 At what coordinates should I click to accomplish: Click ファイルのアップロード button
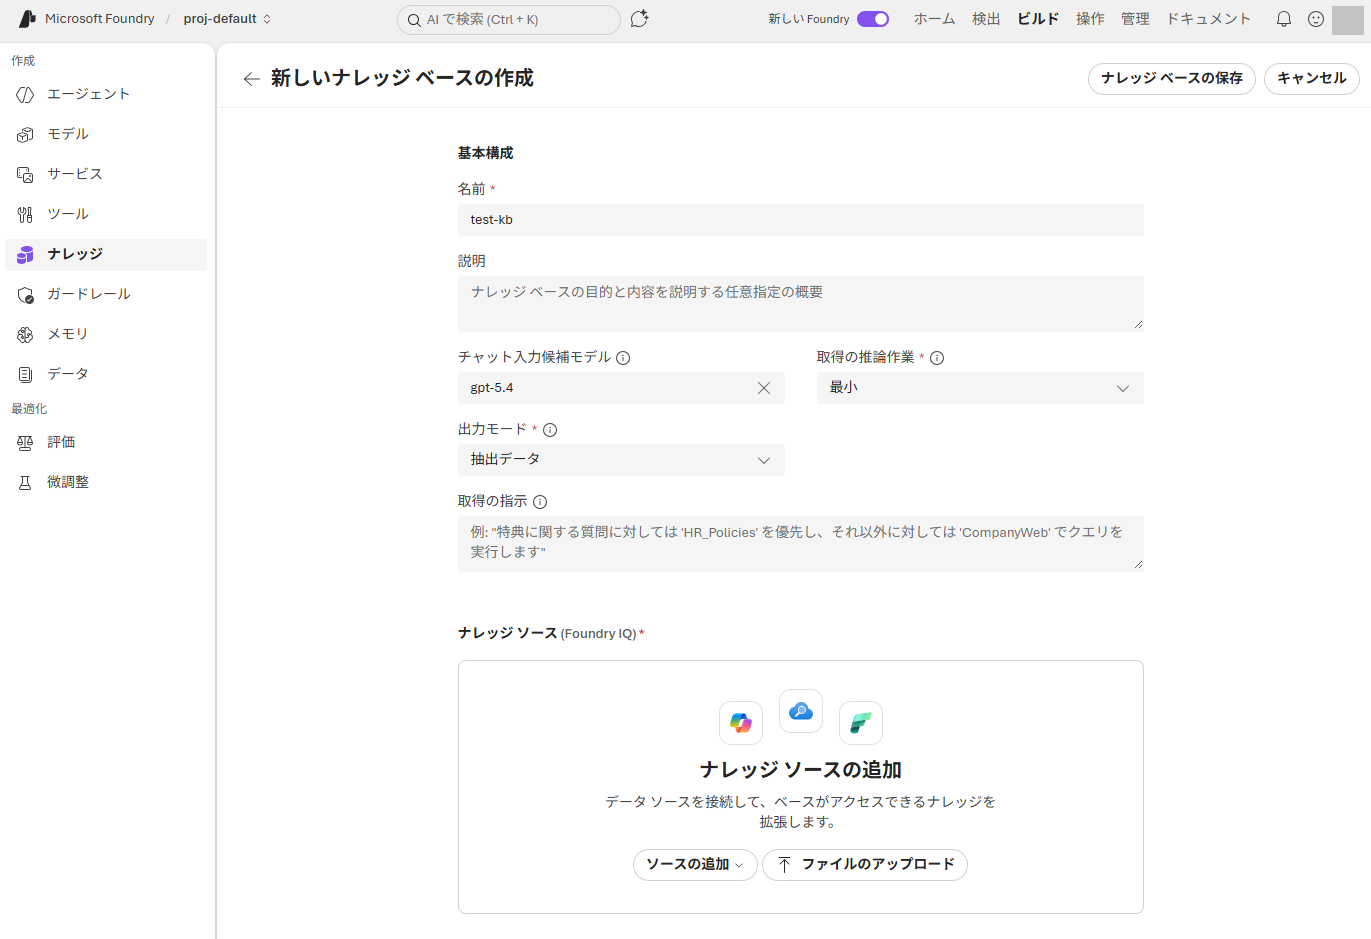(865, 865)
